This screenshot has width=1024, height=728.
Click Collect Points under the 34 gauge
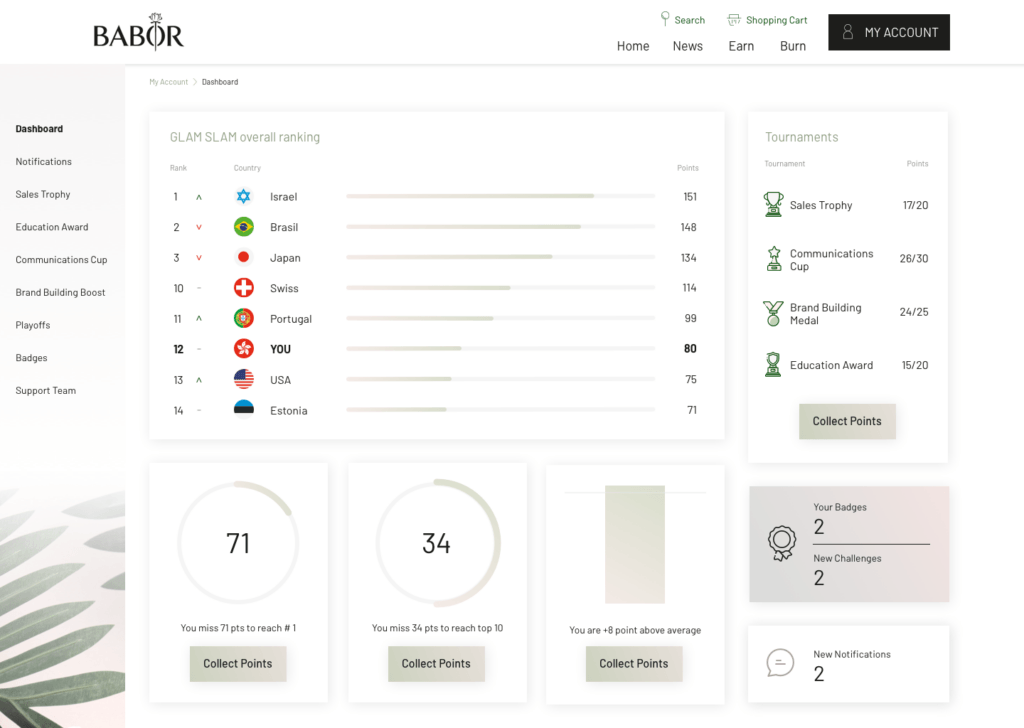point(436,663)
